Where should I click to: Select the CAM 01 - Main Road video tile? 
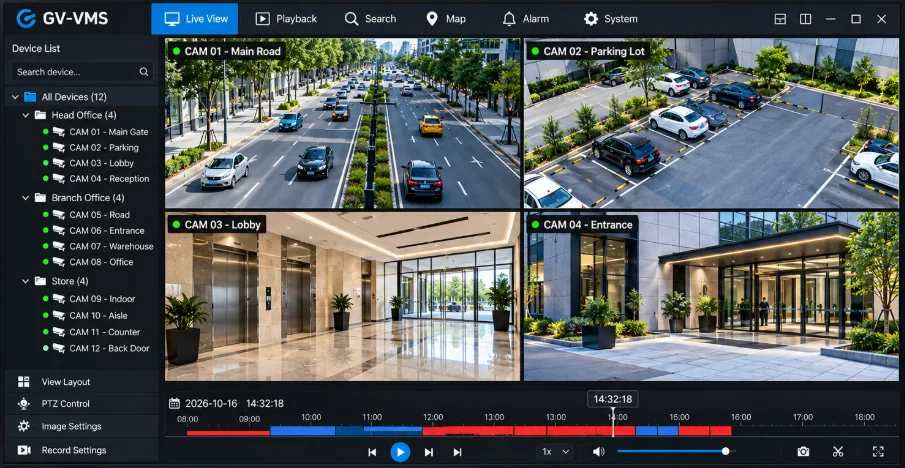[342, 123]
